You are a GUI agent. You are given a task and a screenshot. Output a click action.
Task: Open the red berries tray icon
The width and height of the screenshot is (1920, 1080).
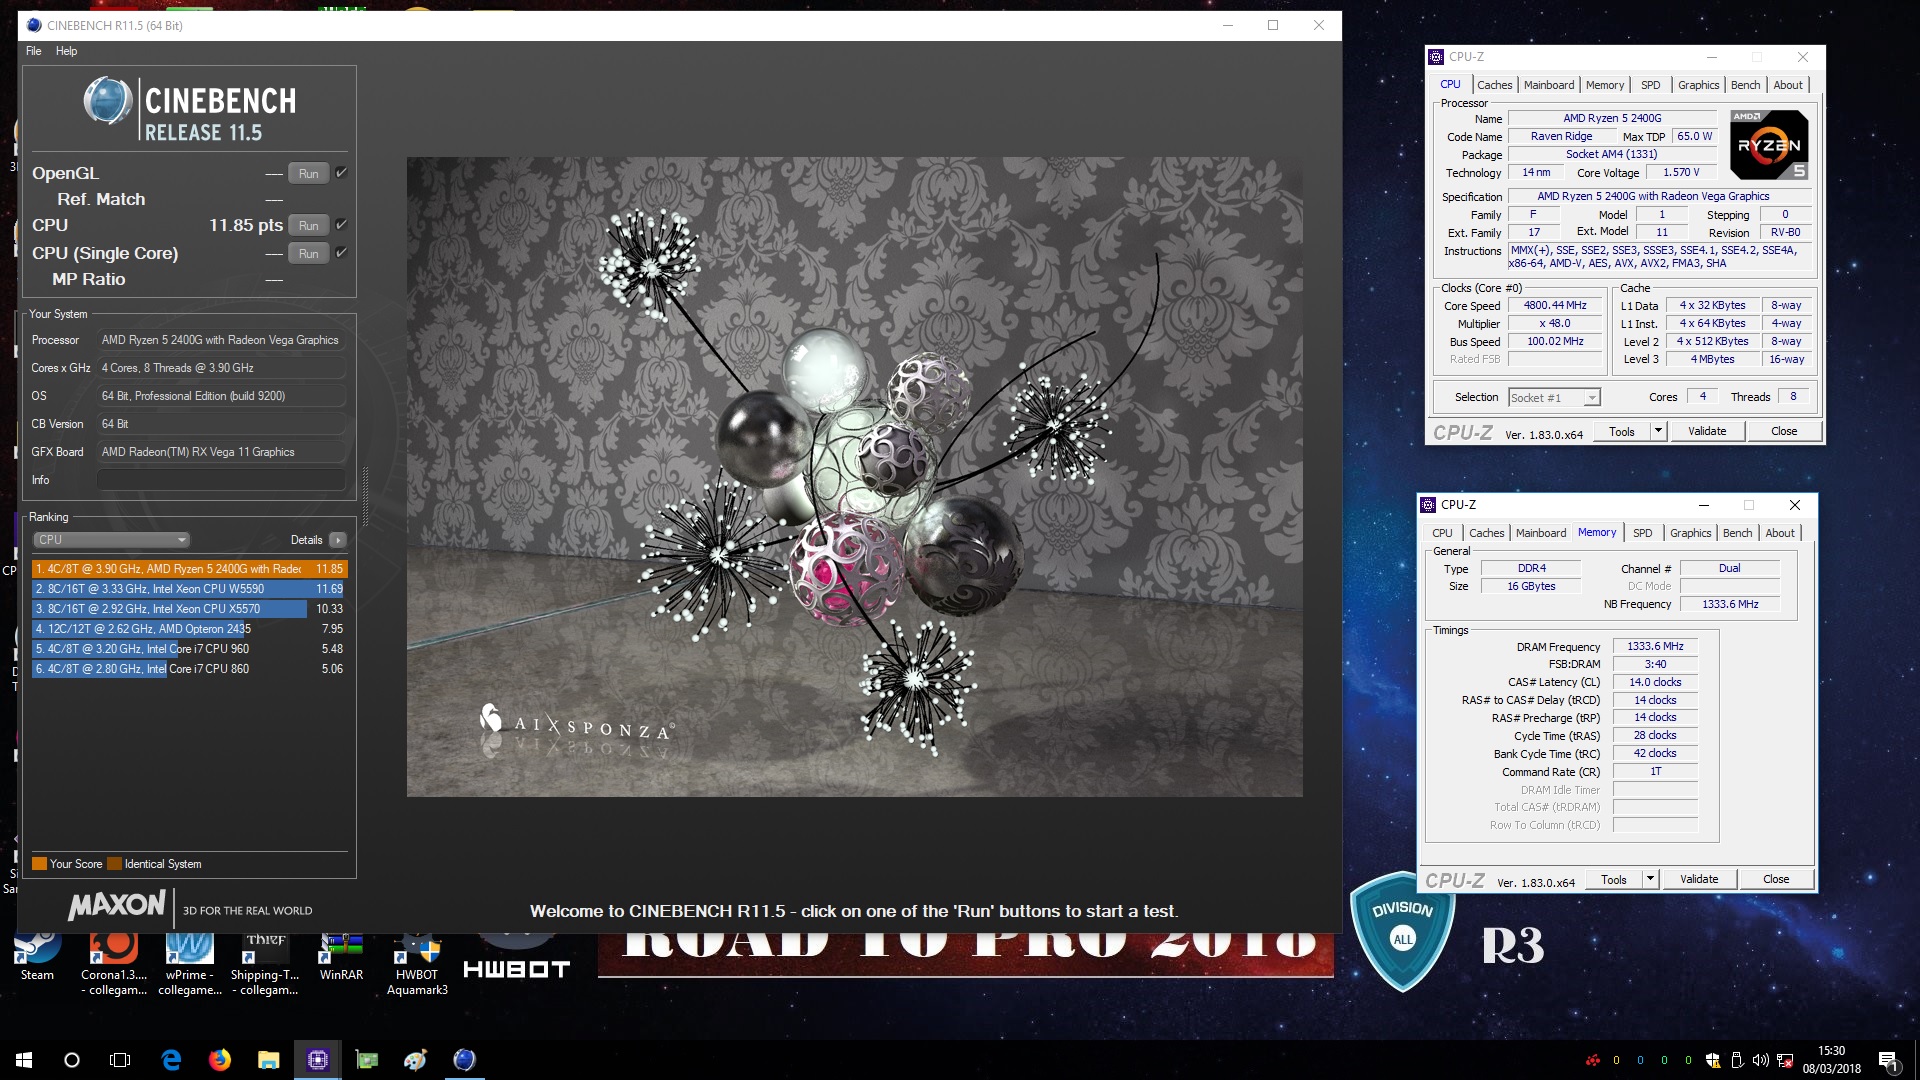coord(1592,1060)
